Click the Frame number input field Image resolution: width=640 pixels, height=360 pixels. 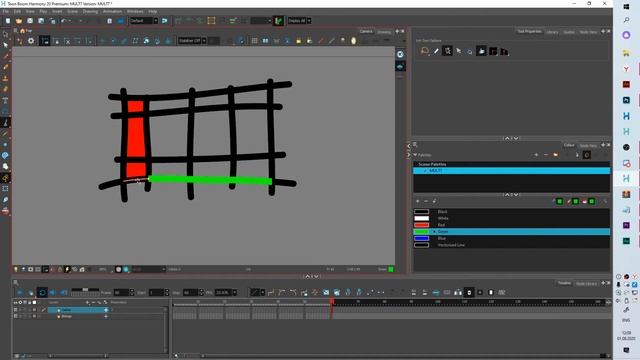(x=121, y=293)
